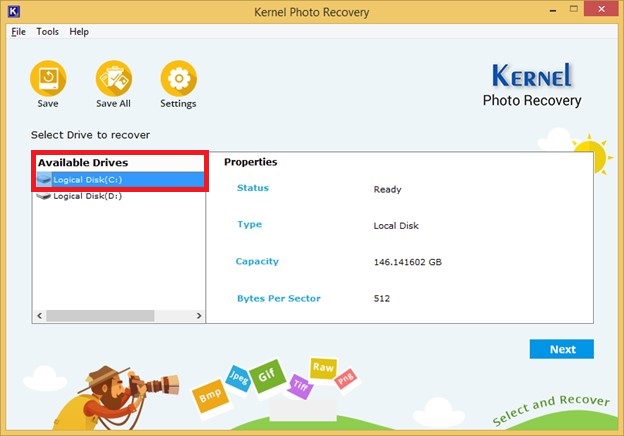
Task: Open the Help menu
Action: click(x=79, y=32)
